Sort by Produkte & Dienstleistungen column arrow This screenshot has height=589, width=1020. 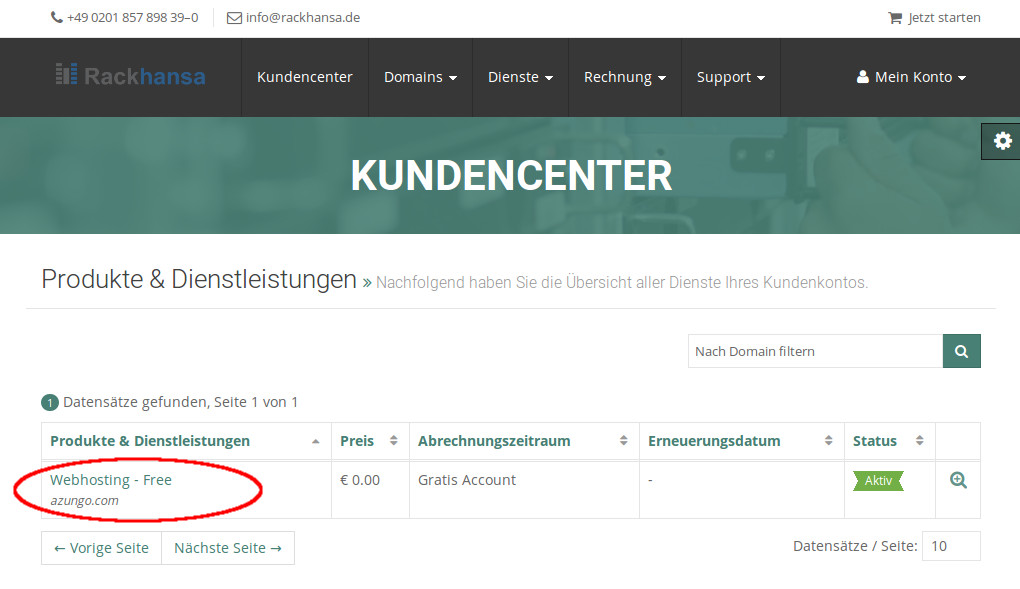coord(315,441)
